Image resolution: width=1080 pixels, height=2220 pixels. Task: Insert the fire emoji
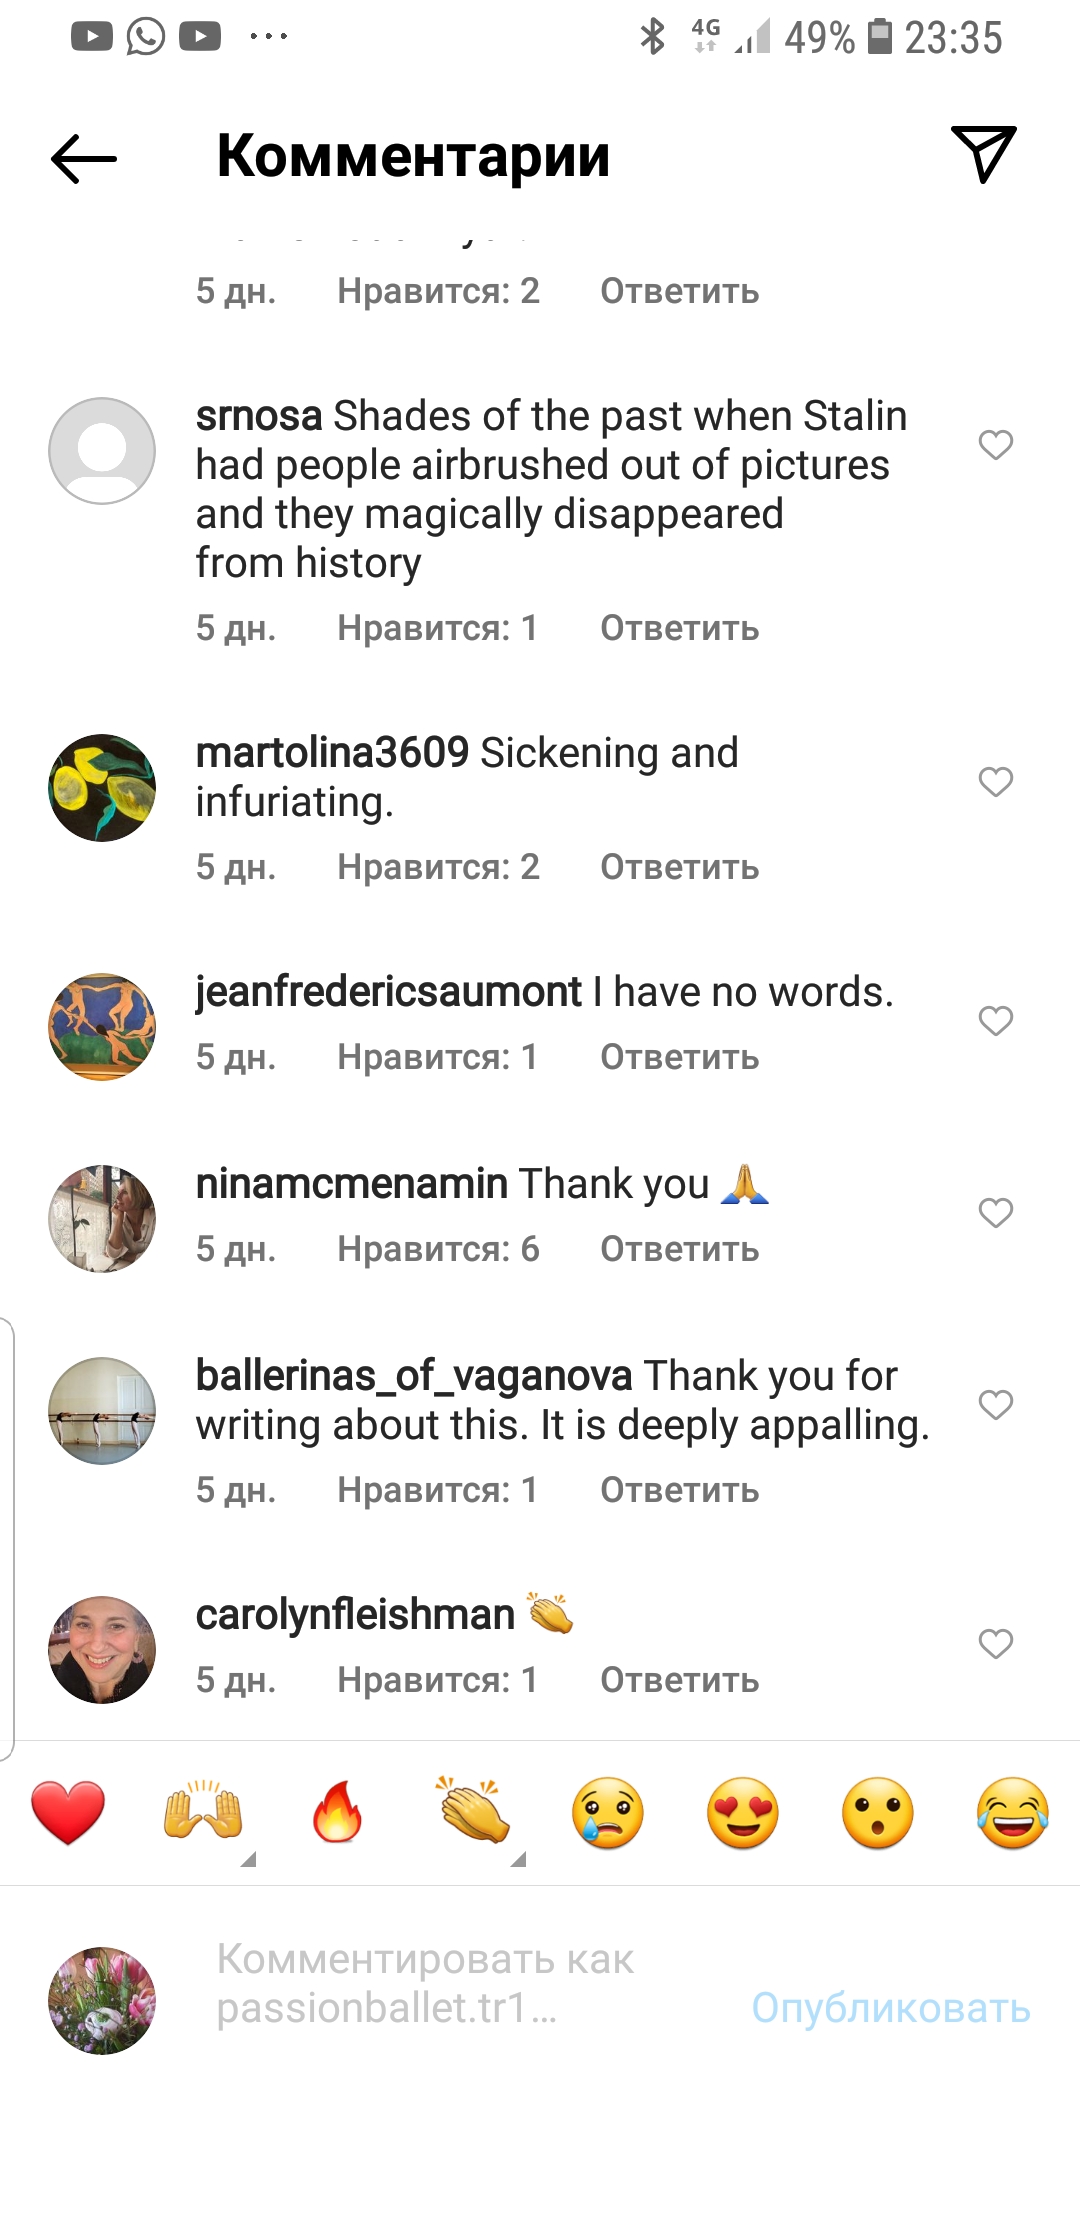338,1813
